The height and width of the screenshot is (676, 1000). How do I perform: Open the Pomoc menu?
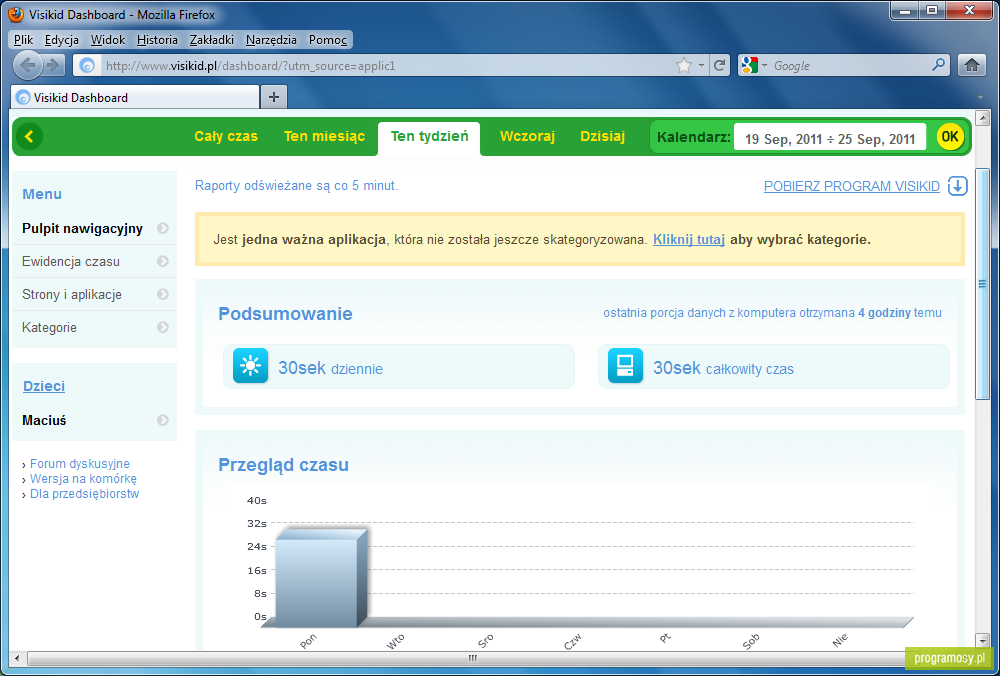point(328,40)
